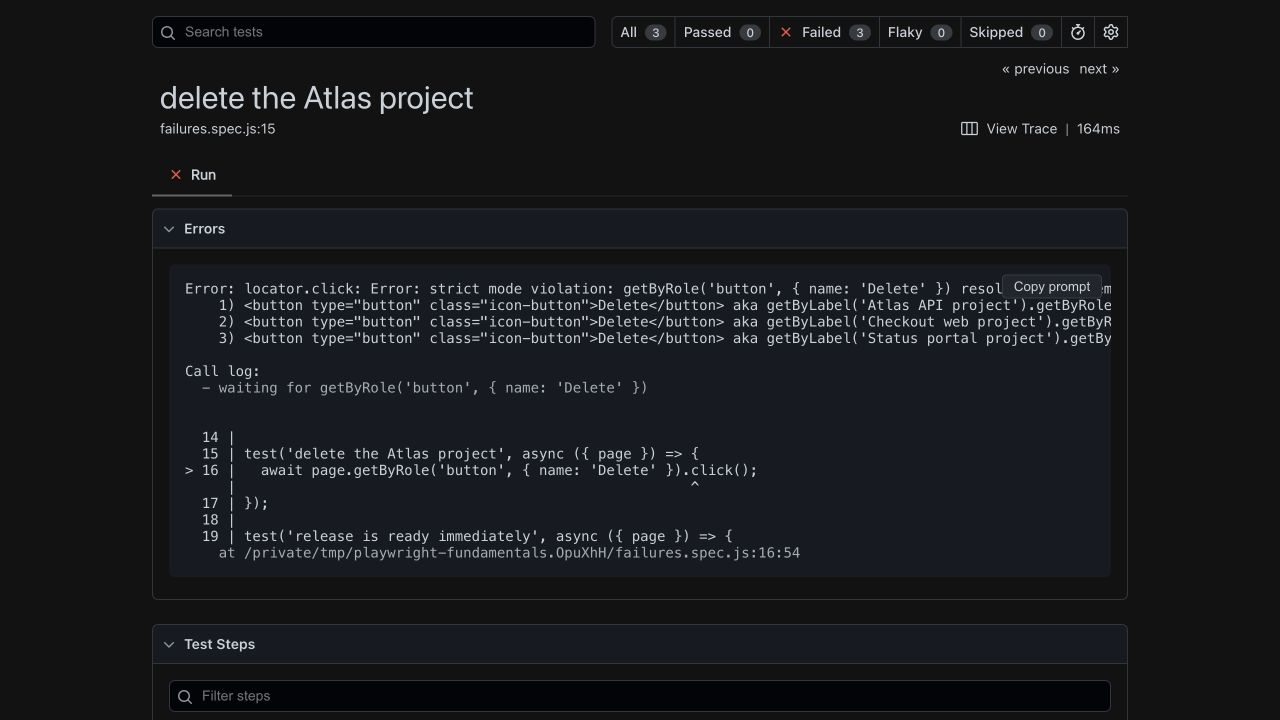Toggle the speedboard stopwatch icon
The image size is (1280, 720).
point(1078,32)
